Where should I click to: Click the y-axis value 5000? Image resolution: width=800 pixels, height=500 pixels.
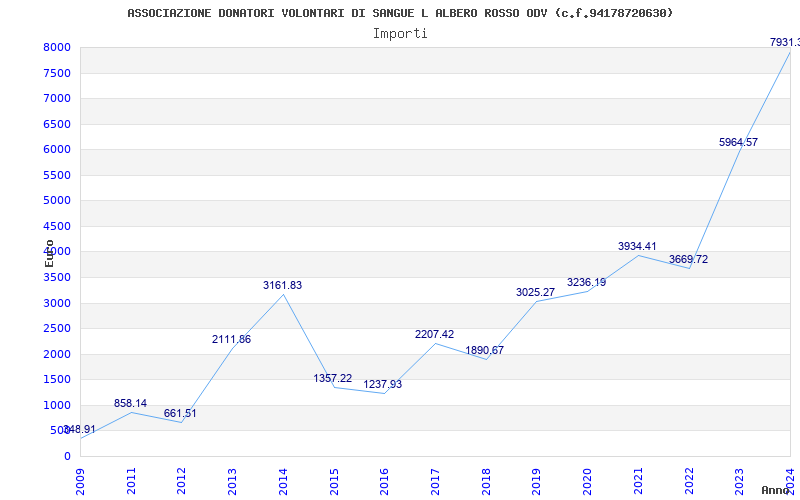(x=57, y=201)
